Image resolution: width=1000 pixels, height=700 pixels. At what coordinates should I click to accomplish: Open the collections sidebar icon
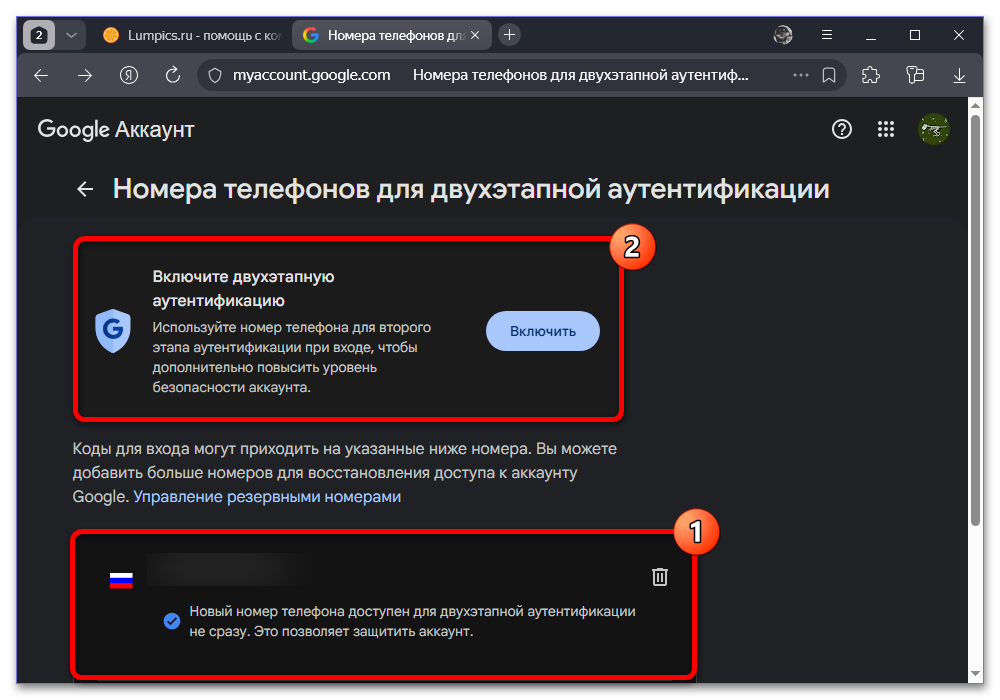(915, 75)
